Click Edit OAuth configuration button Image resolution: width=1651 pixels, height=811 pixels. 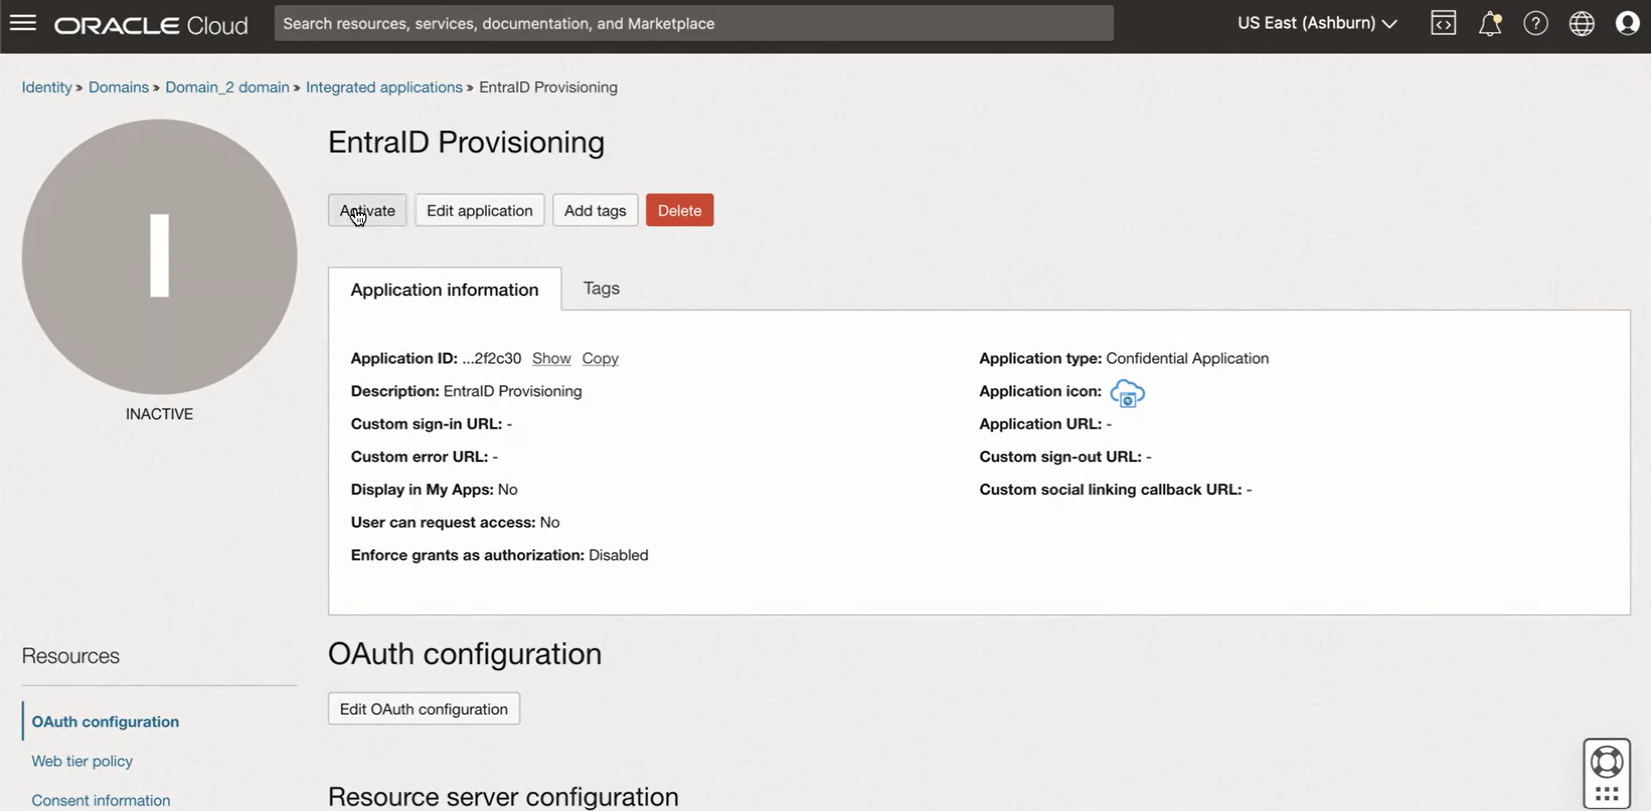click(424, 709)
